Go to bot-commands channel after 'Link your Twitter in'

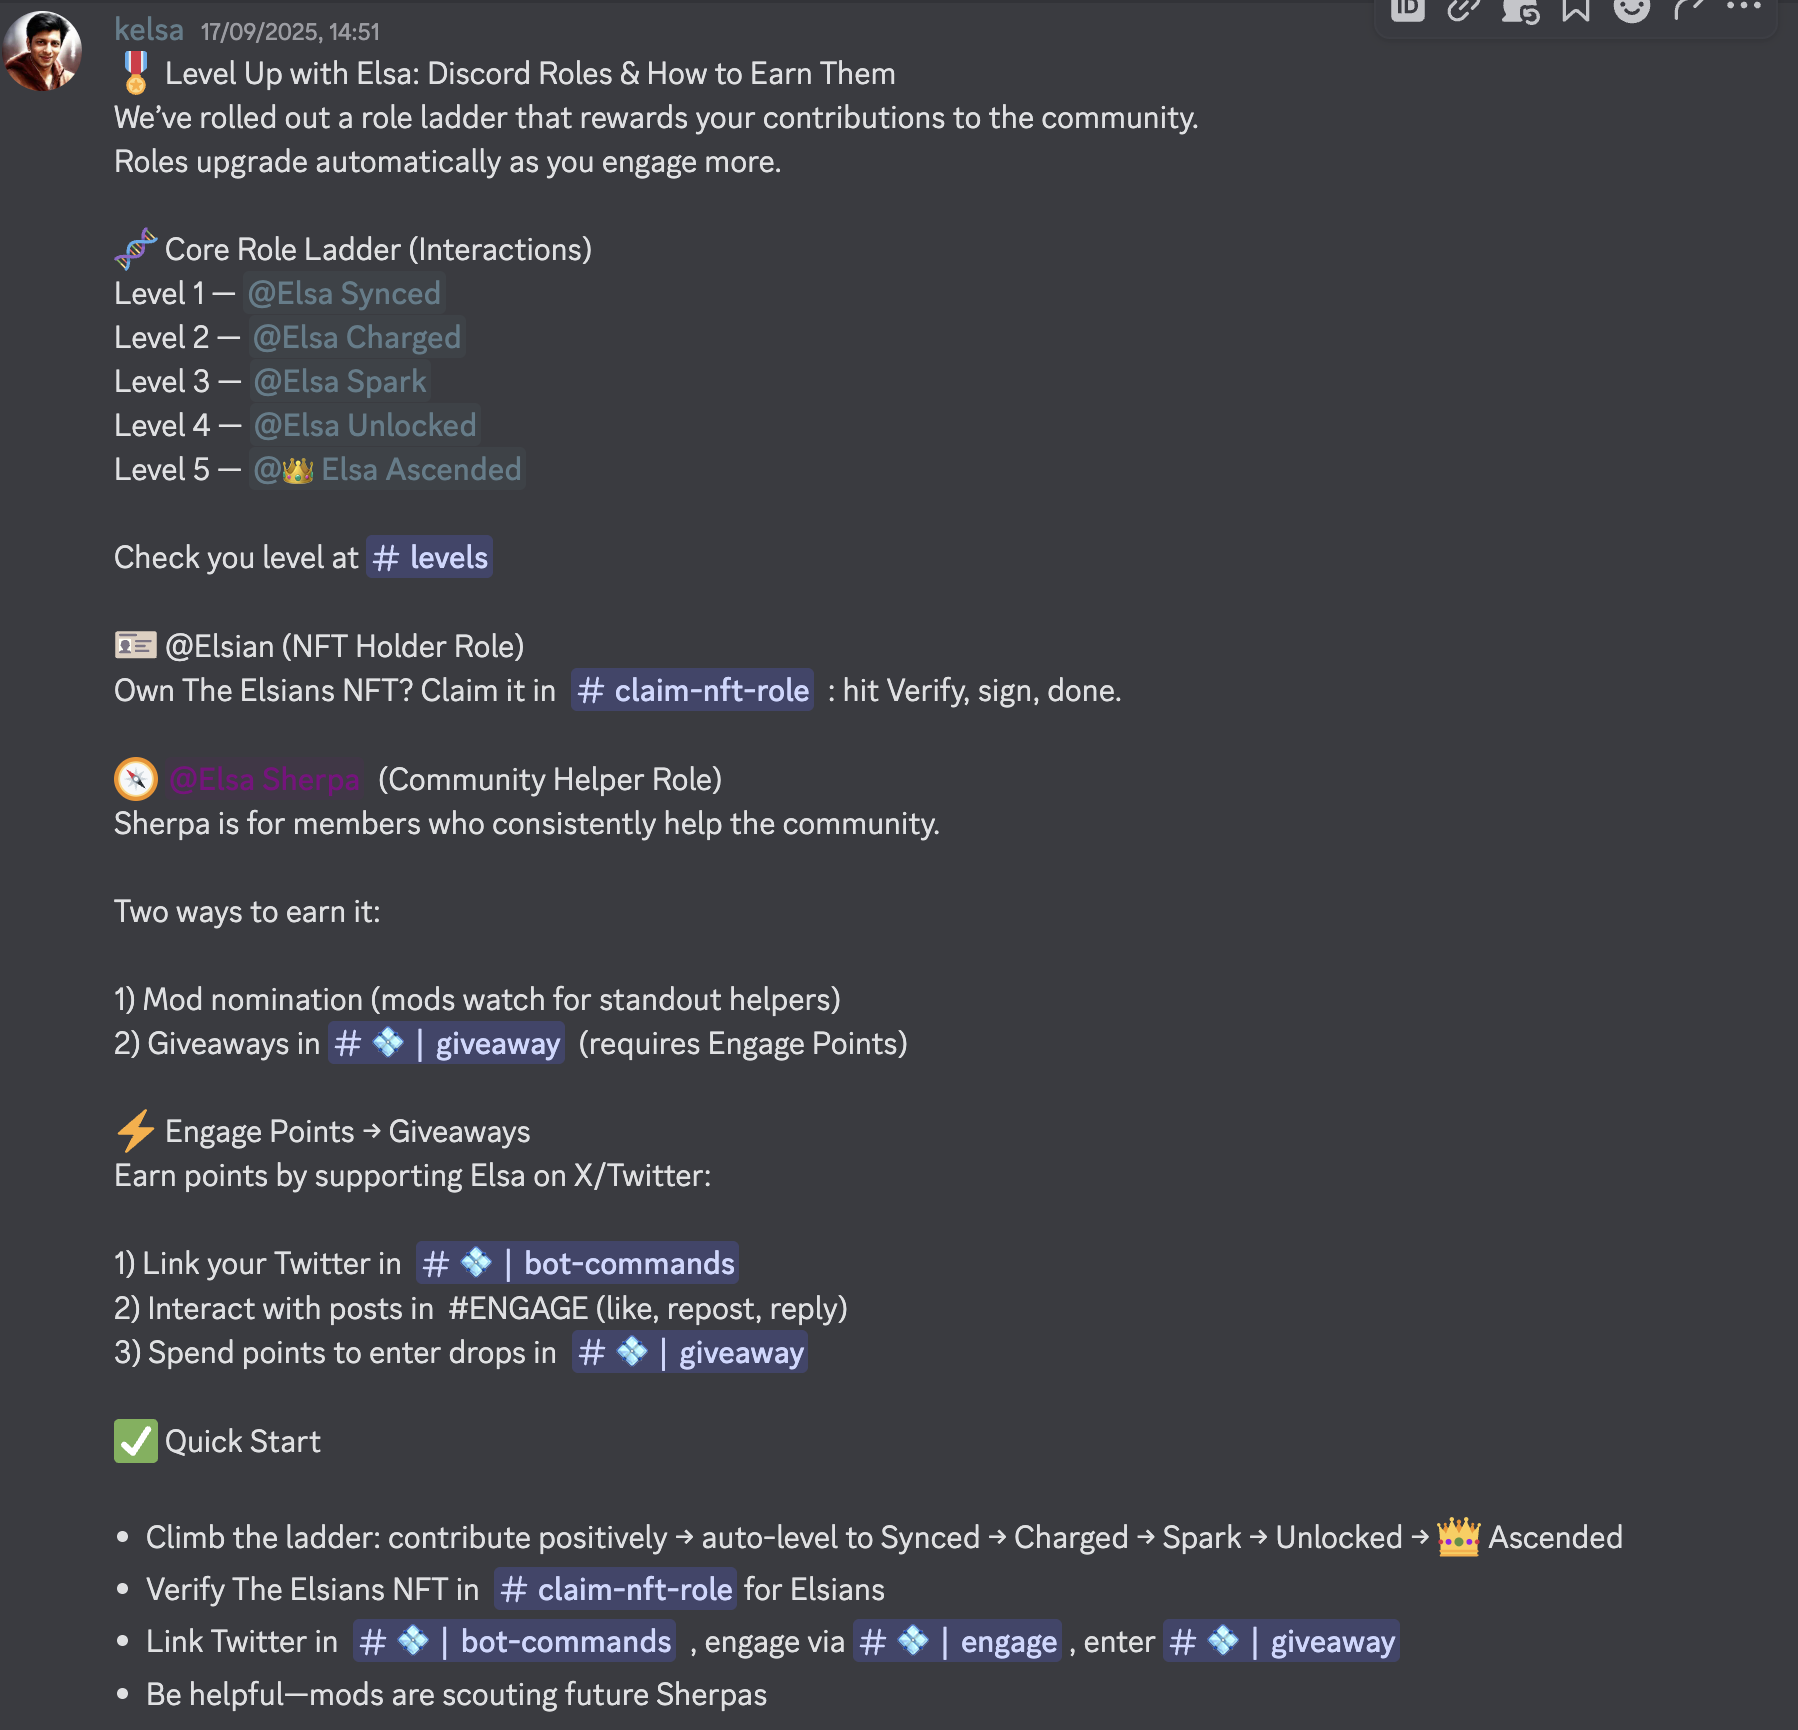click(578, 1264)
